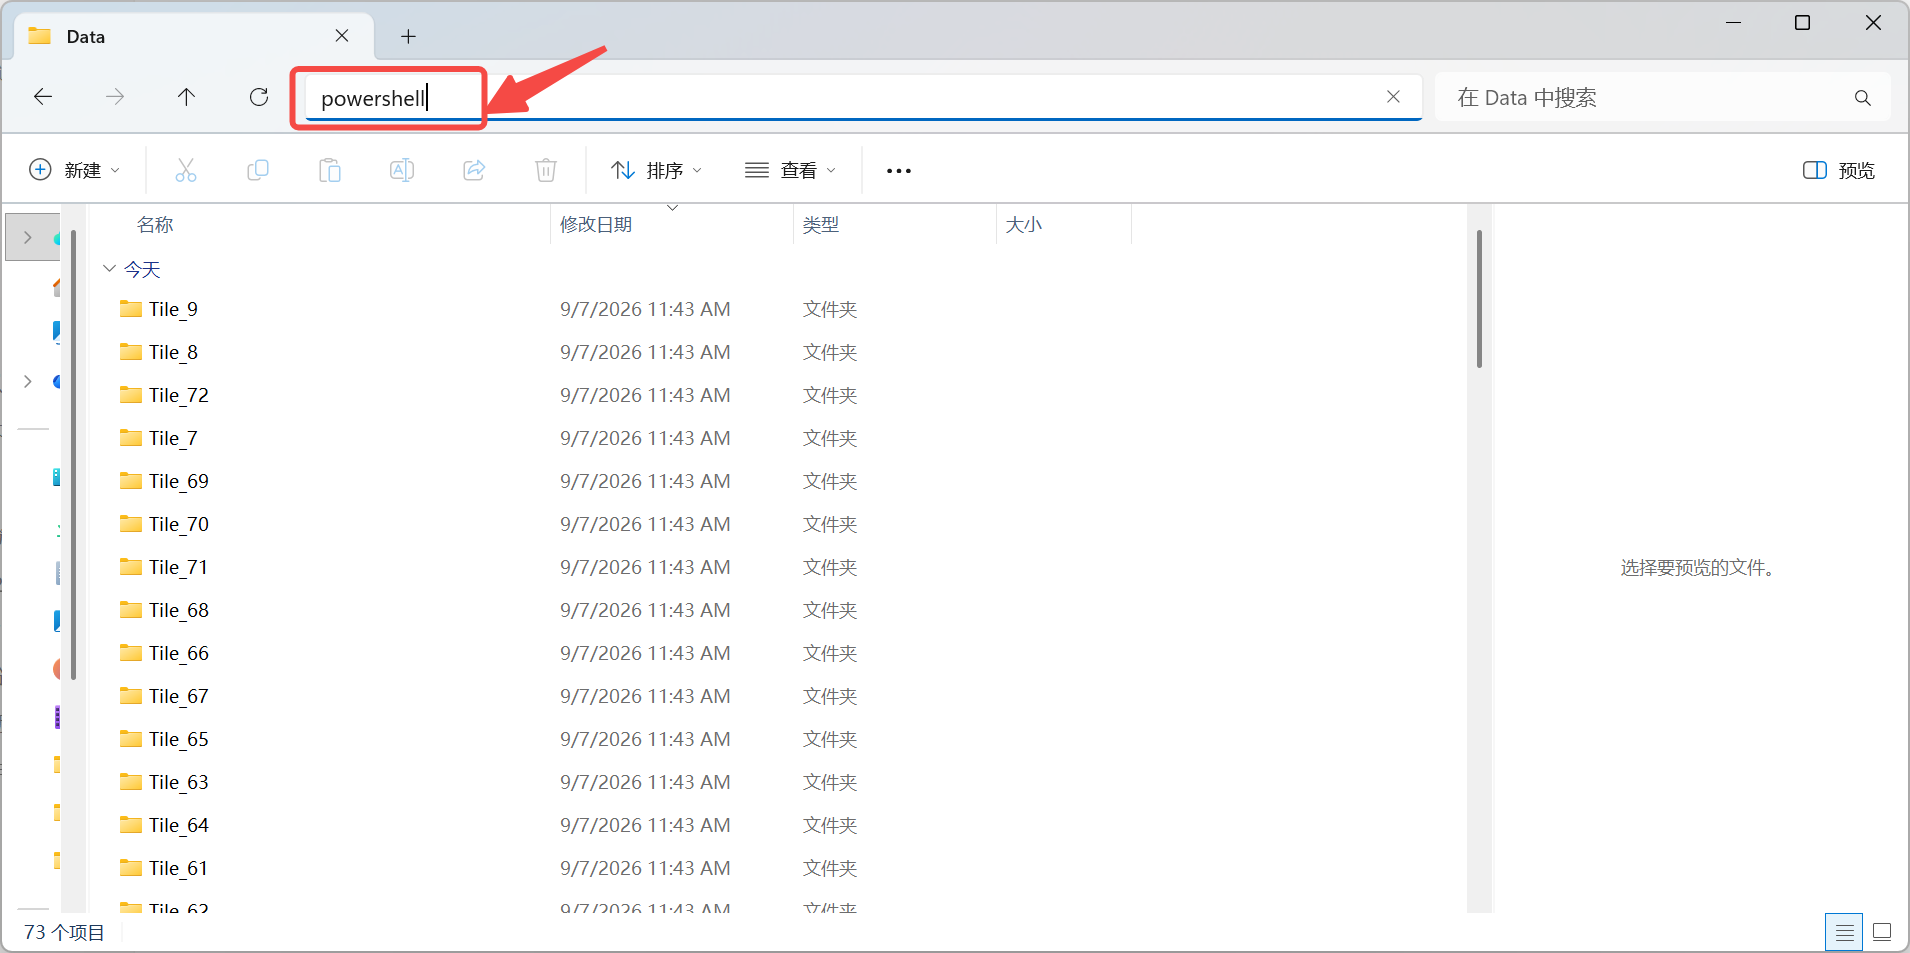Click the Tile_70 folder icon

131,523
